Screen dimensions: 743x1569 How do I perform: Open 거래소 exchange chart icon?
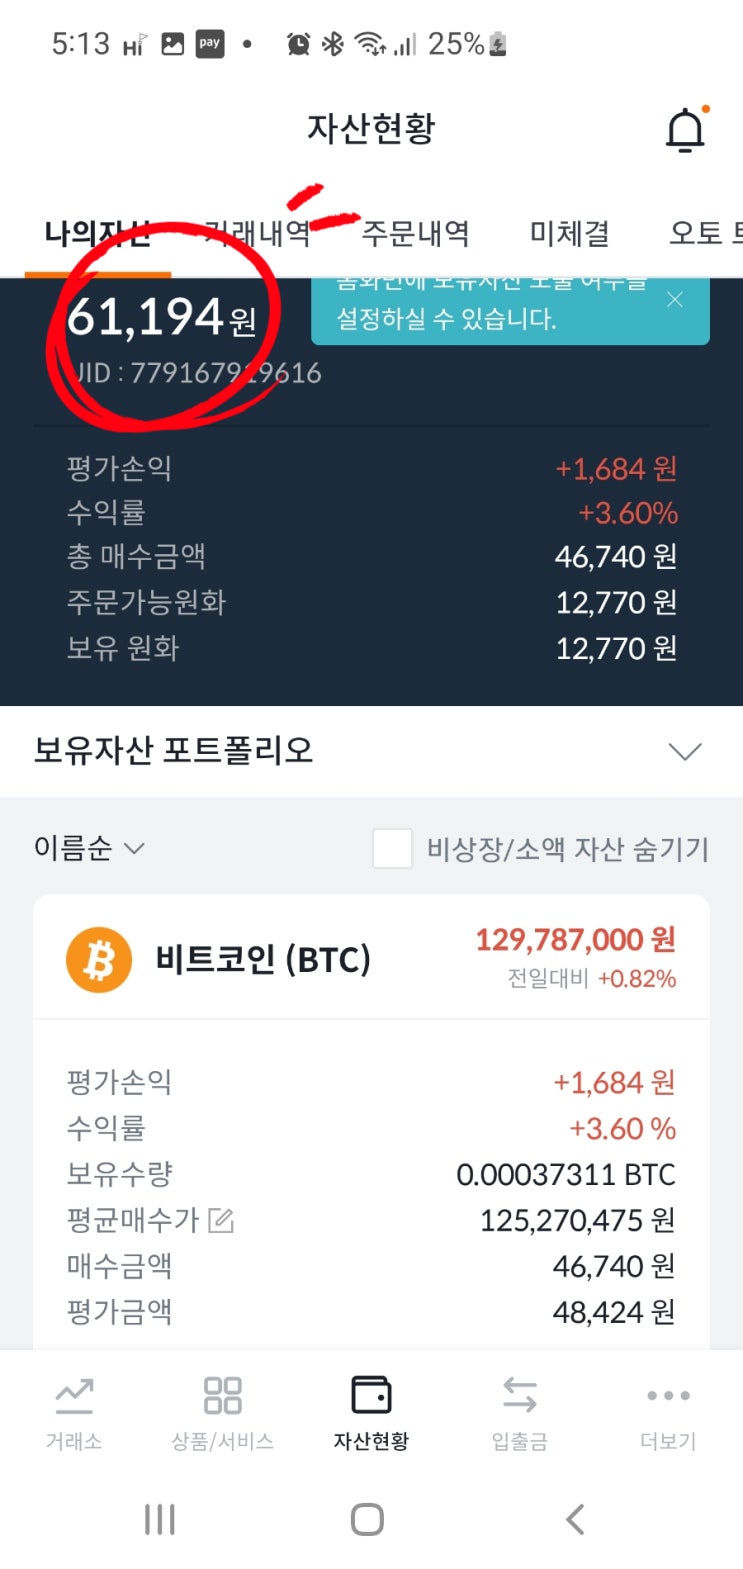click(74, 1396)
